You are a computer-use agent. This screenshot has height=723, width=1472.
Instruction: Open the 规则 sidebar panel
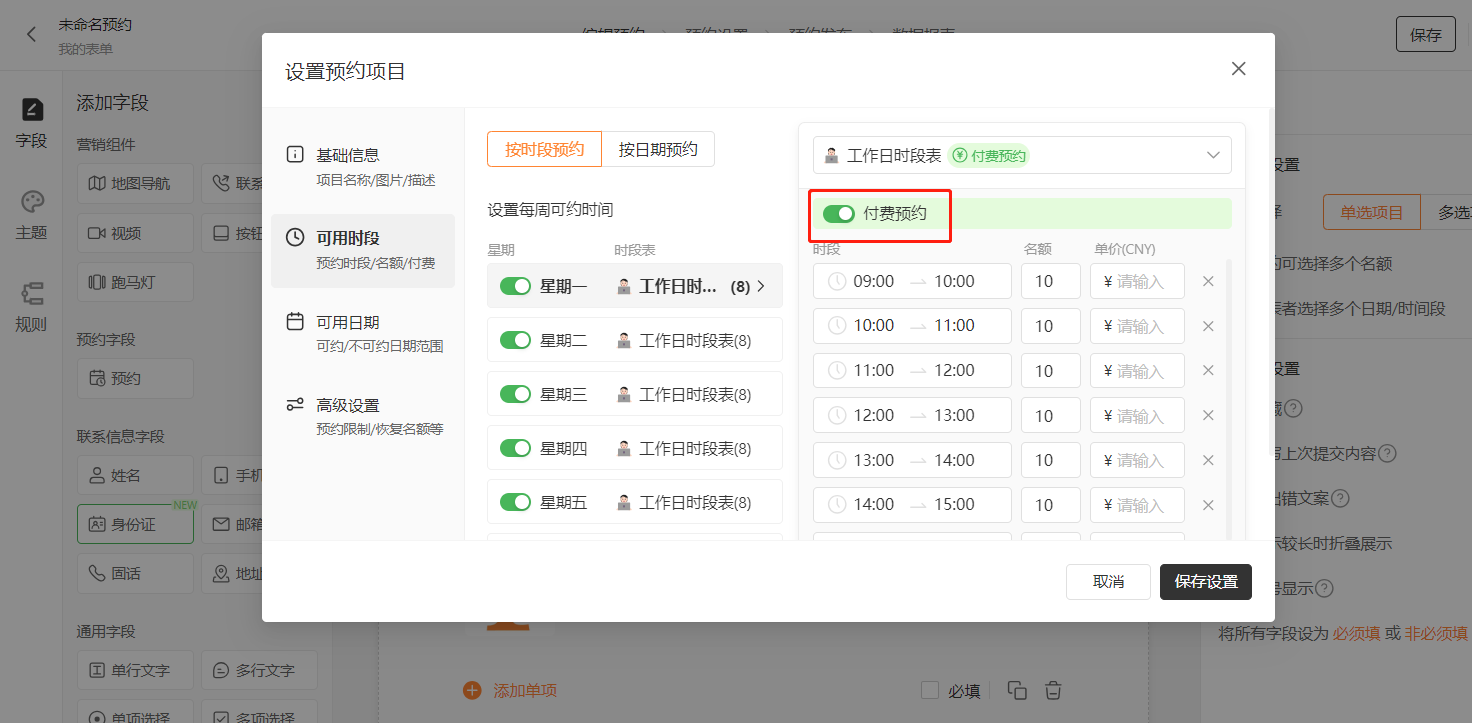click(x=32, y=307)
